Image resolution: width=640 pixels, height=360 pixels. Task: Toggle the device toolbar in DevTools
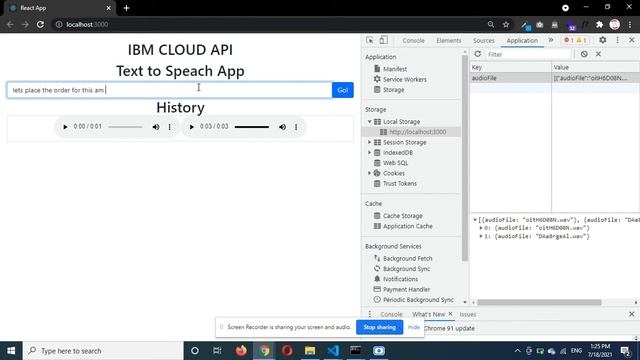click(x=383, y=40)
